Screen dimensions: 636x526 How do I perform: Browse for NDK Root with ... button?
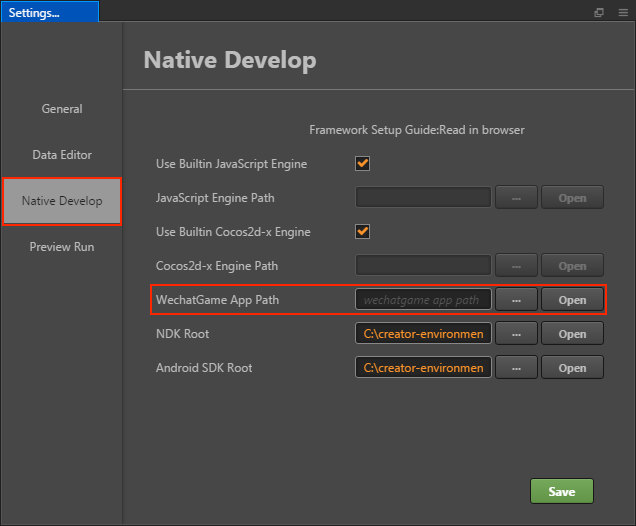pyautogui.click(x=516, y=334)
